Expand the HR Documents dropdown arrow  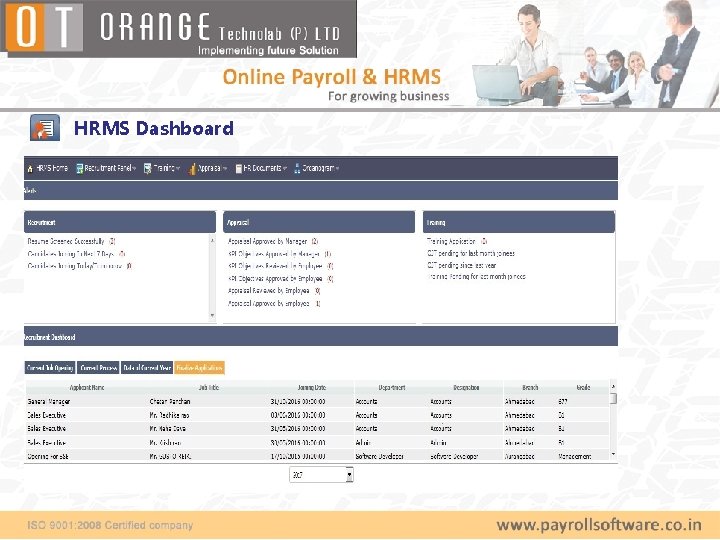click(285, 169)
